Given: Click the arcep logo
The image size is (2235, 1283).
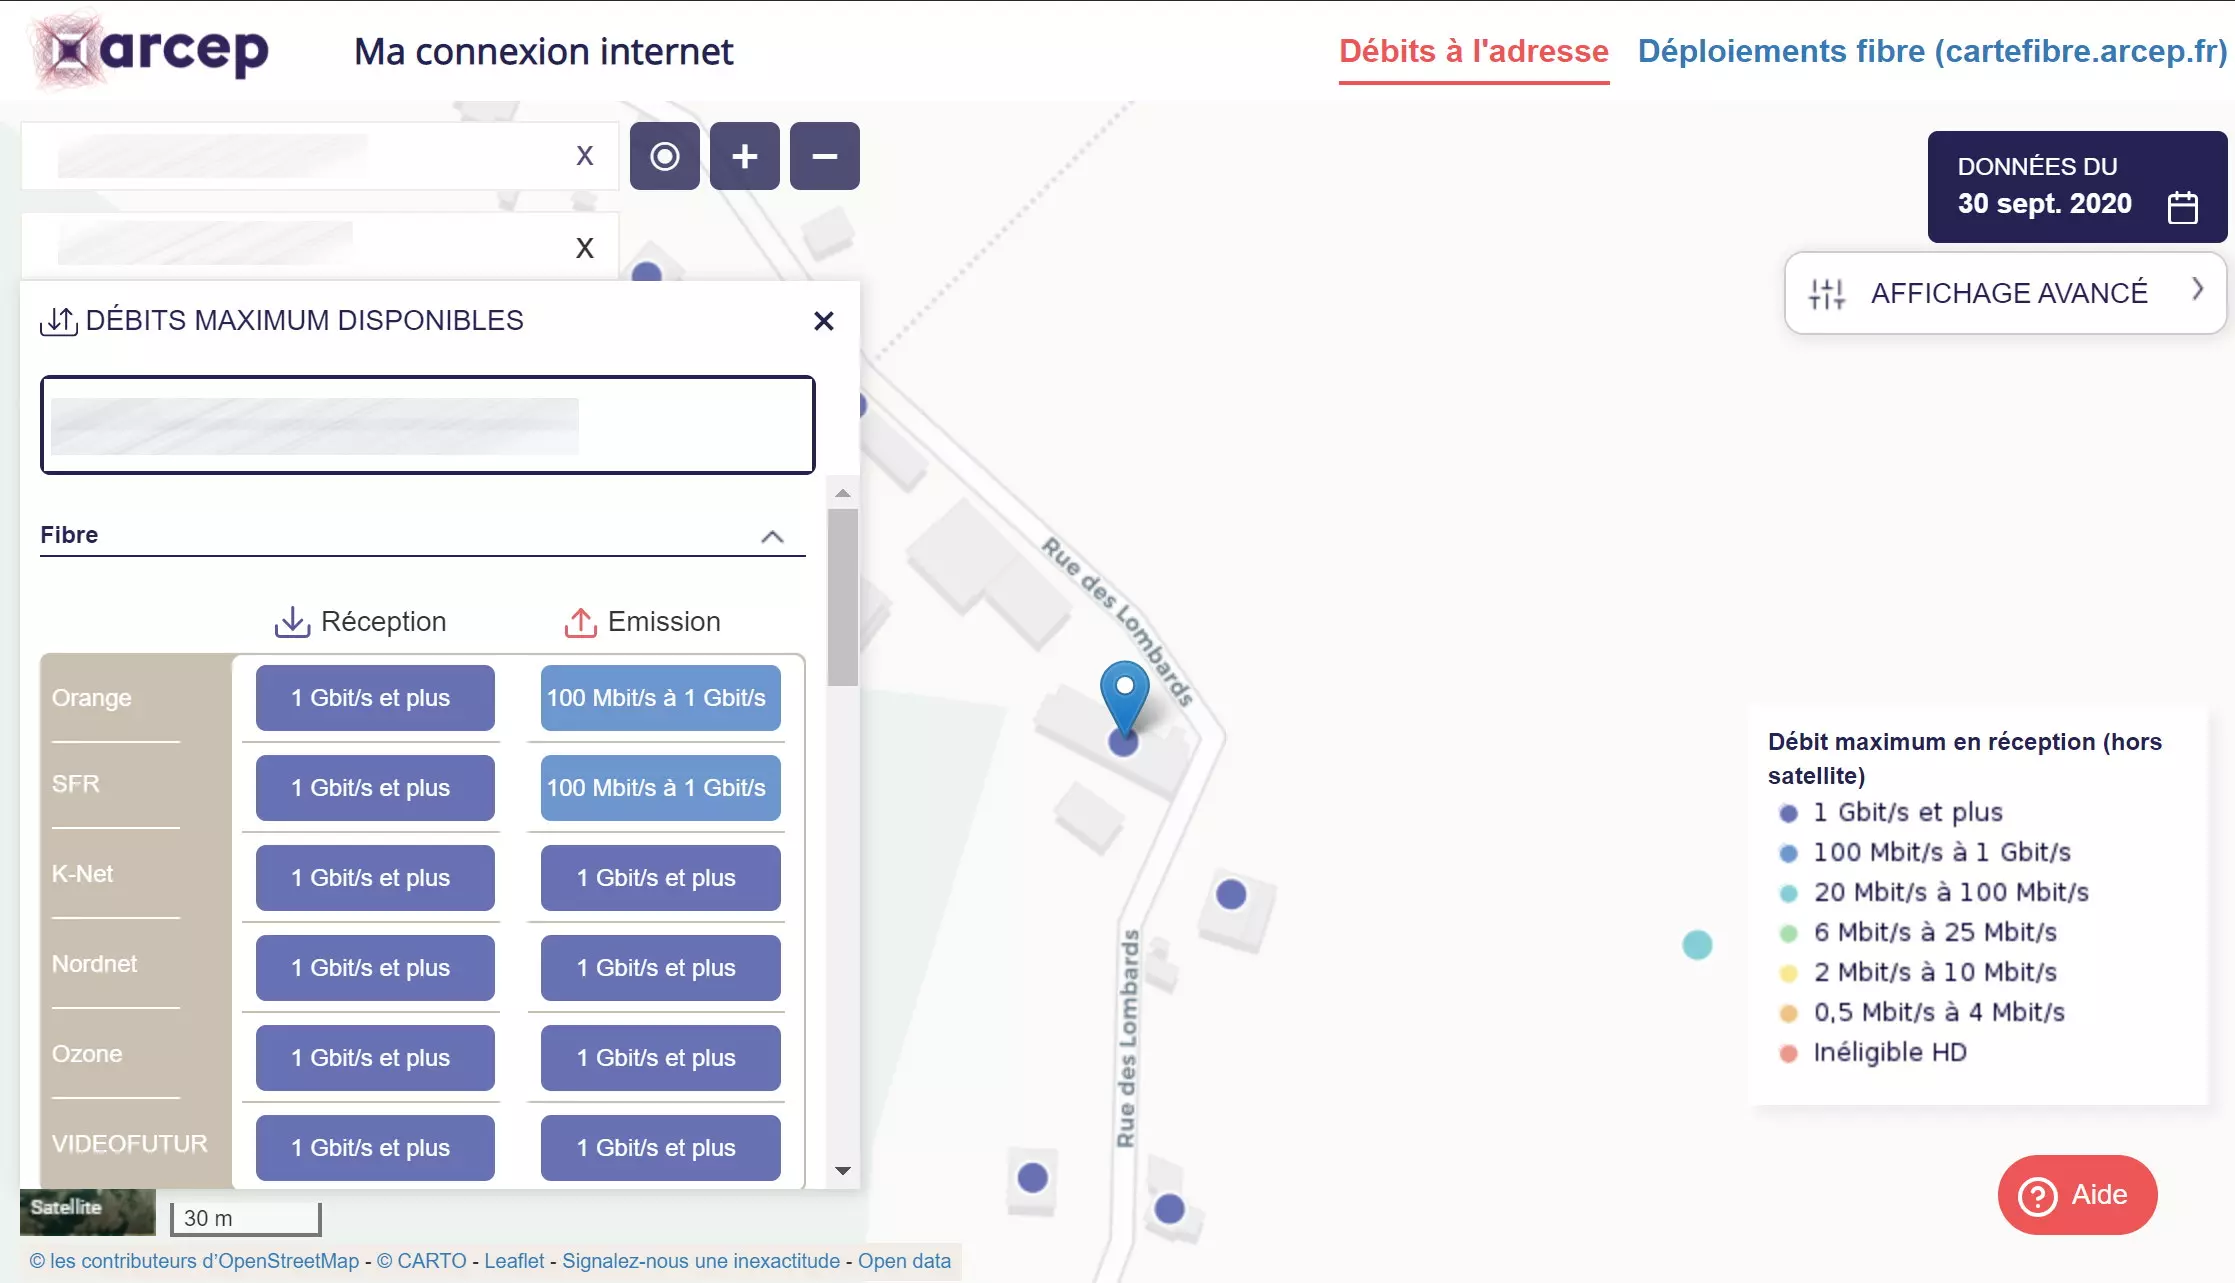Looking at the screenshot, I should (151, 50).
